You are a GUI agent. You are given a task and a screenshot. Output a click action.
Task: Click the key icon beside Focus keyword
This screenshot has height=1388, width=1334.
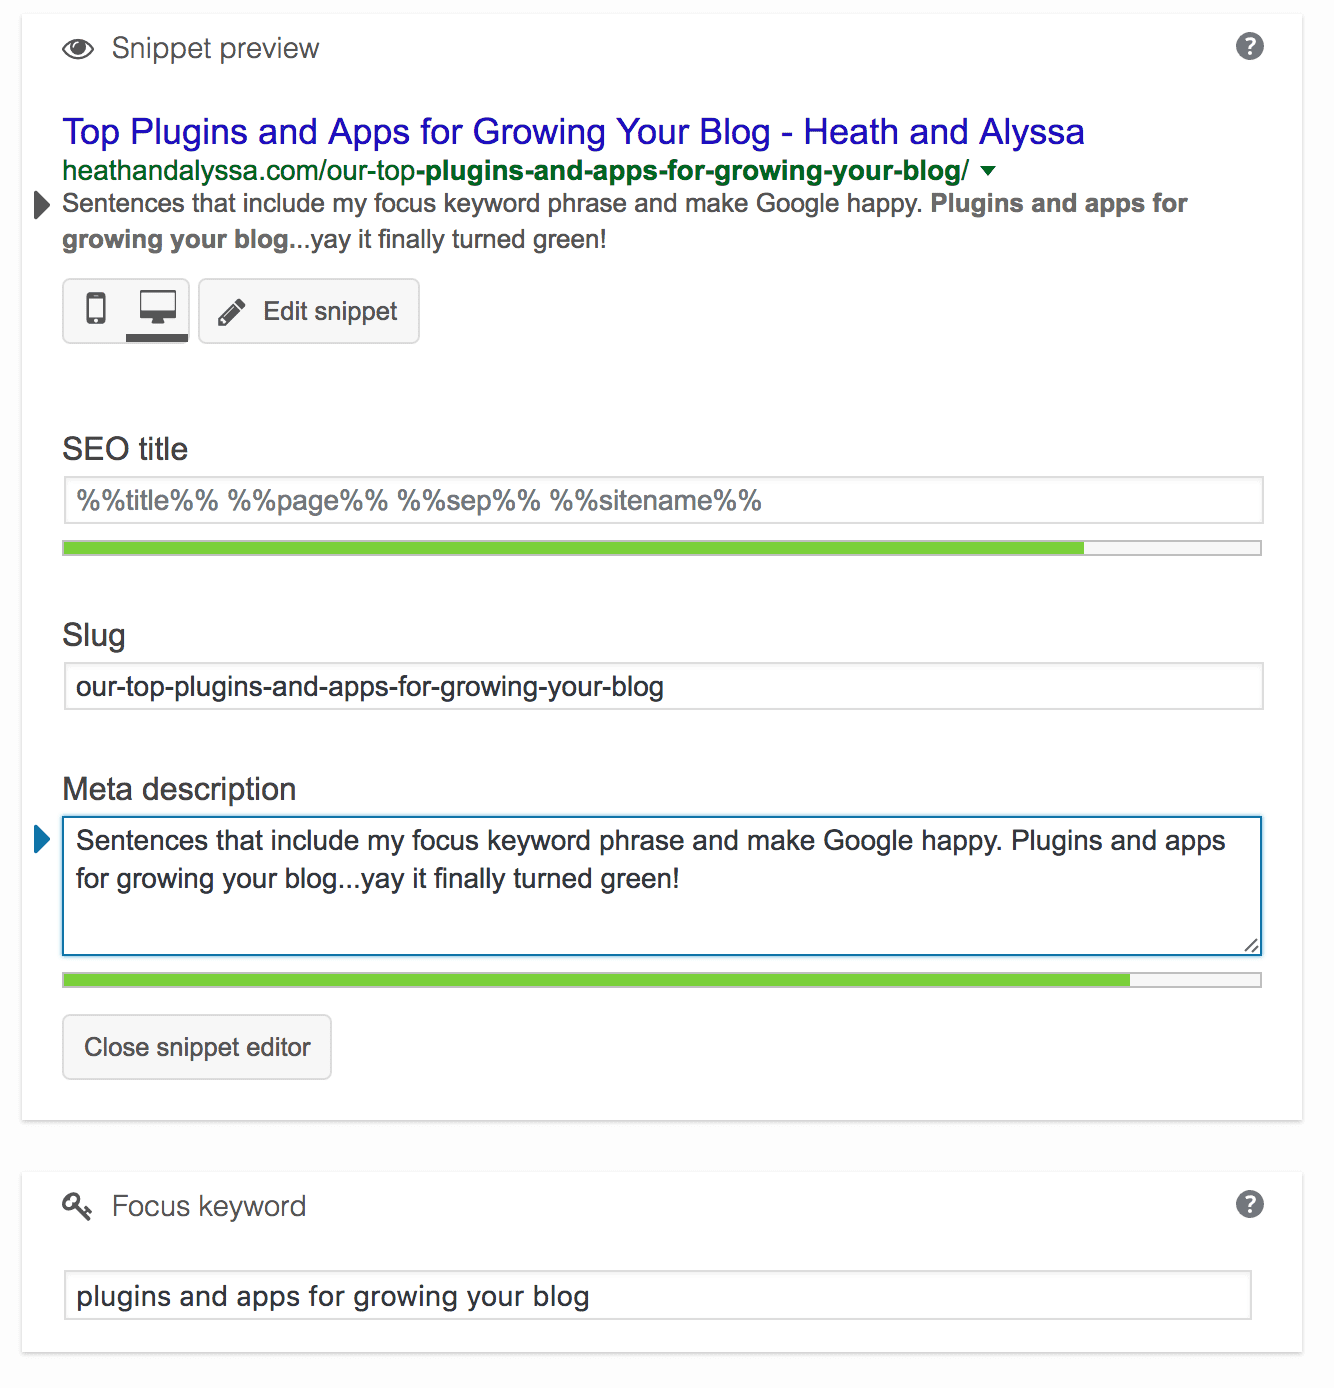coord(76,1205)
